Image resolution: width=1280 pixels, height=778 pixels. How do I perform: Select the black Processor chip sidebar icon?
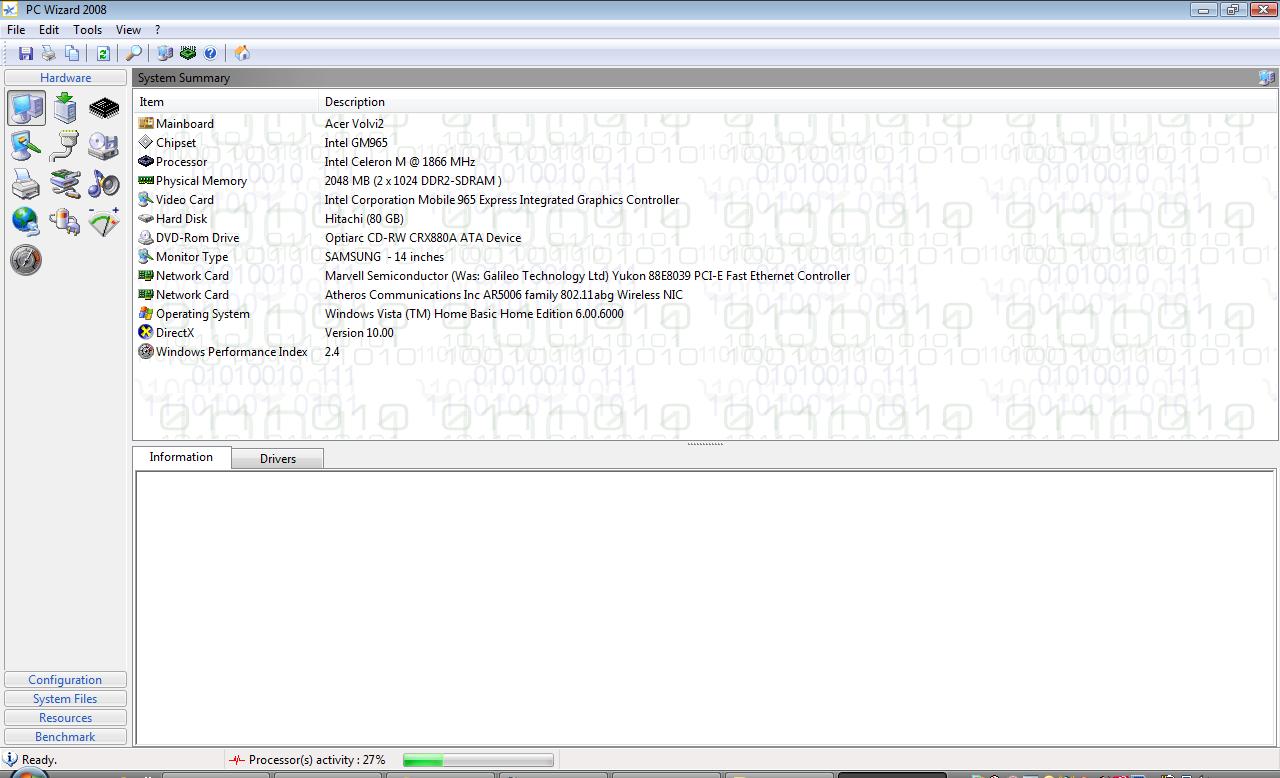[104, 108]
